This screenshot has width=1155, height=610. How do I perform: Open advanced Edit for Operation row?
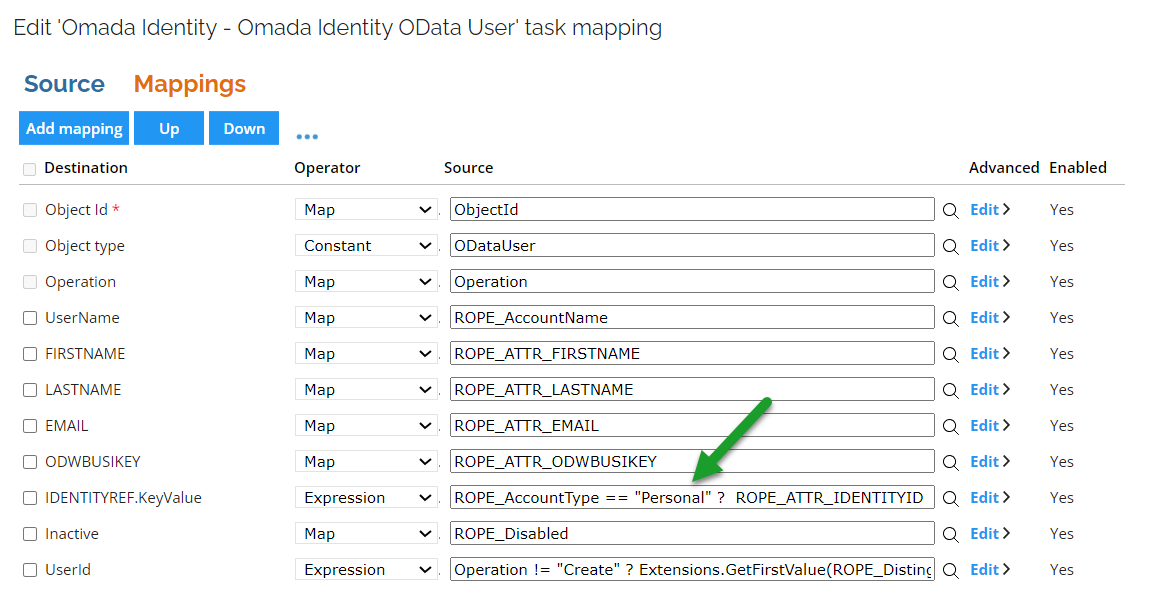pyautogui.click(x=989, y=281)
